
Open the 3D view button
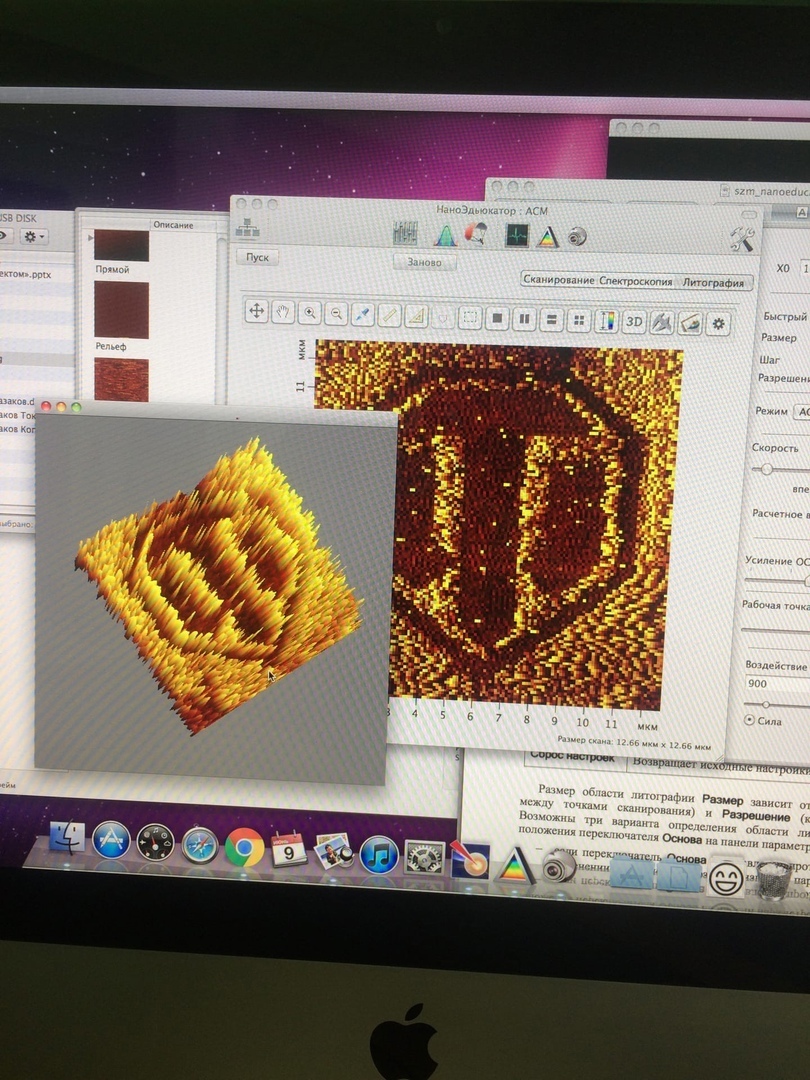634,322
